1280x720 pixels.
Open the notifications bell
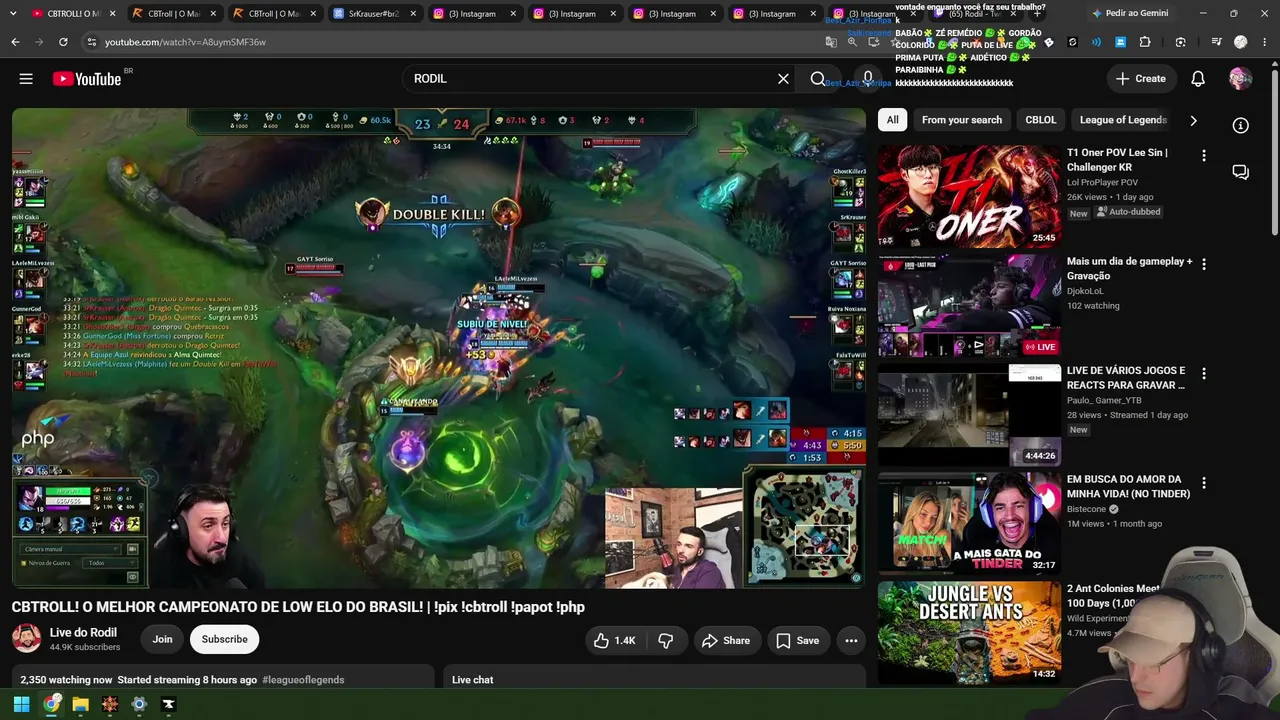[x=1198, y=79]
